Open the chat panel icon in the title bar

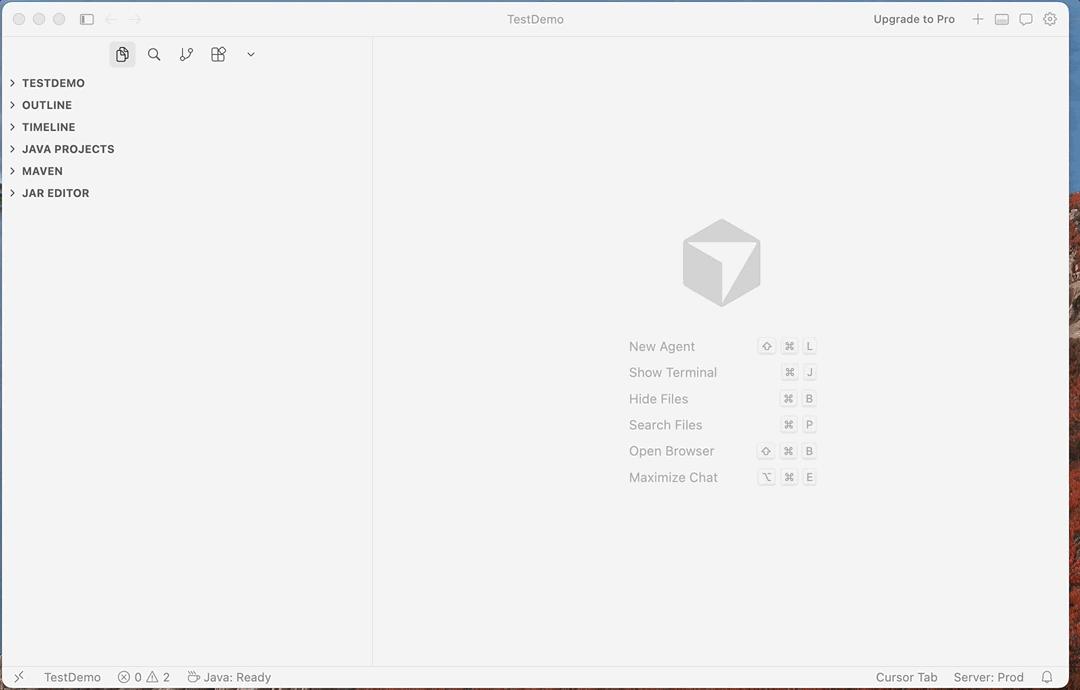coord(1025,19)
